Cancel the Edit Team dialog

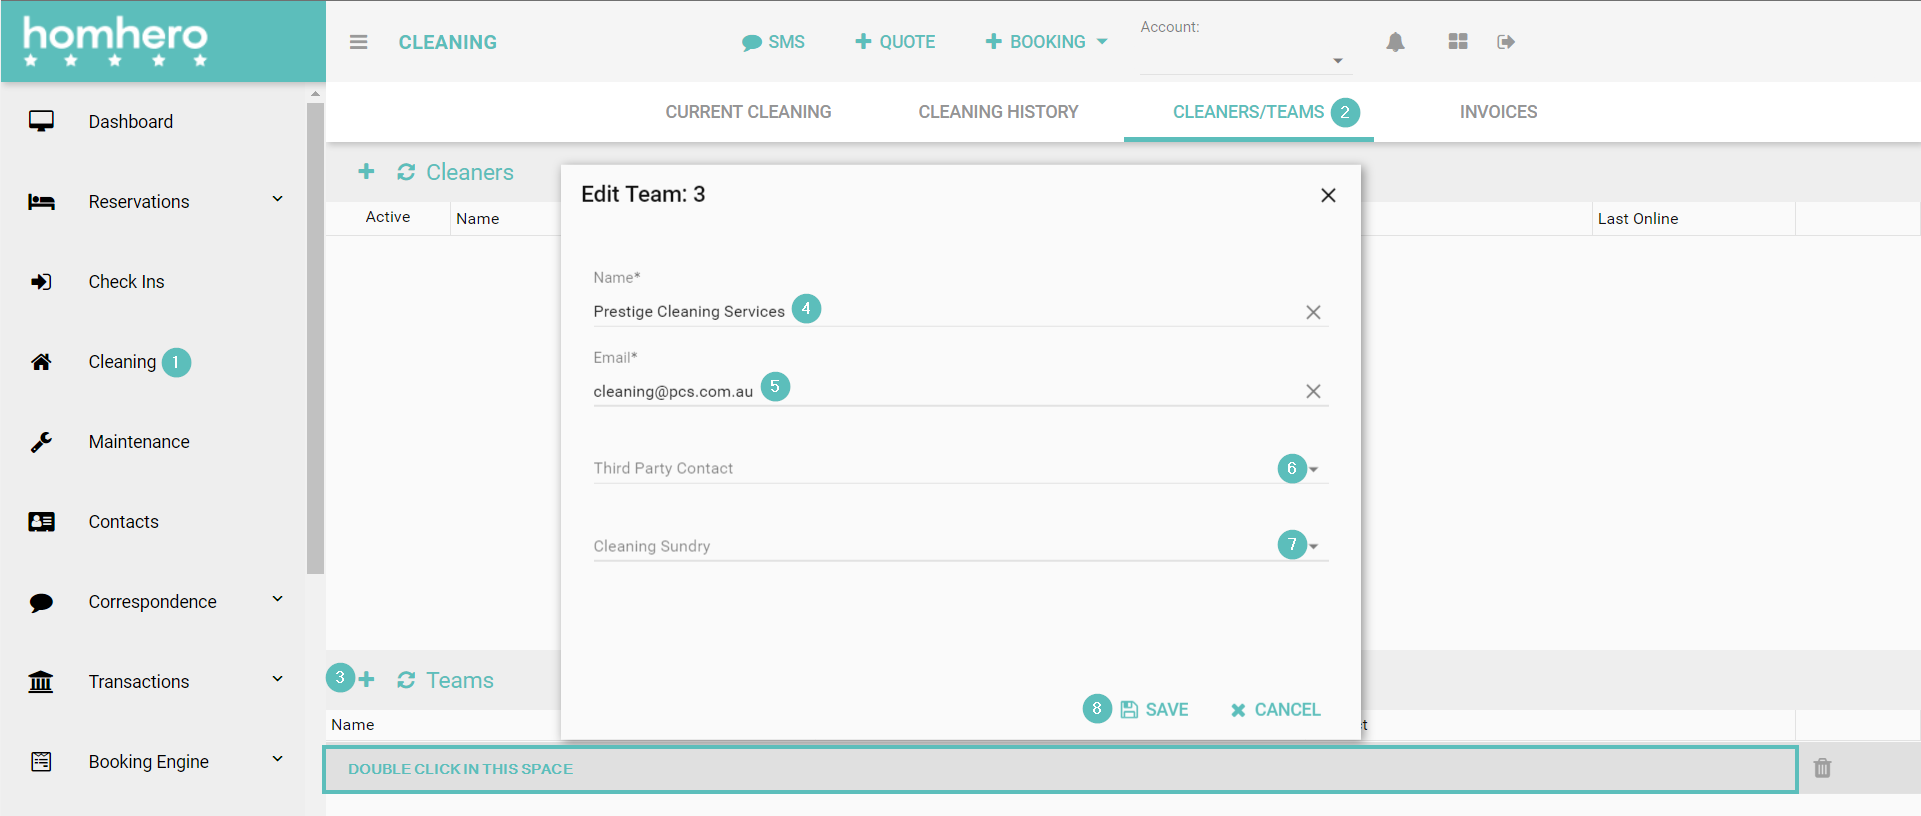tap(1276, 709)
